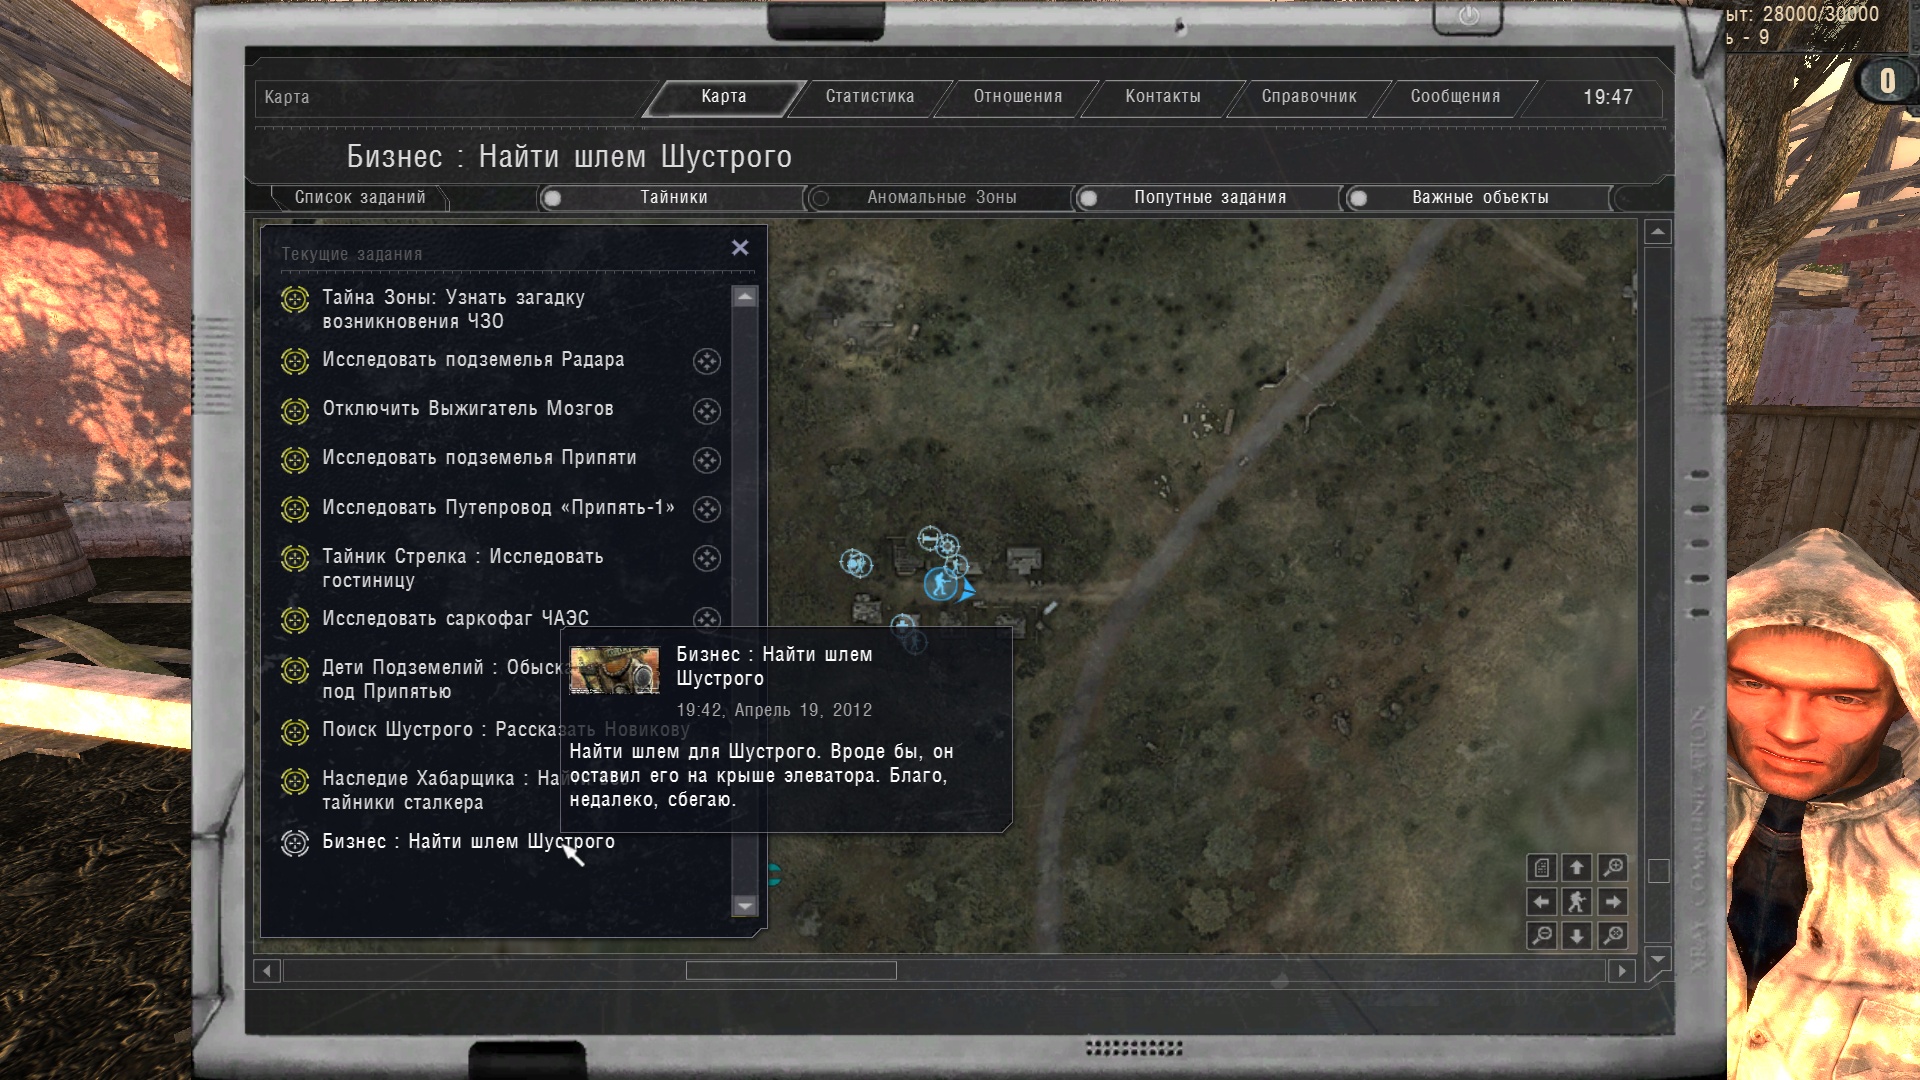Open the Справочник tab
Screen dimensions: 1920x1080
tap(1309, 97)
